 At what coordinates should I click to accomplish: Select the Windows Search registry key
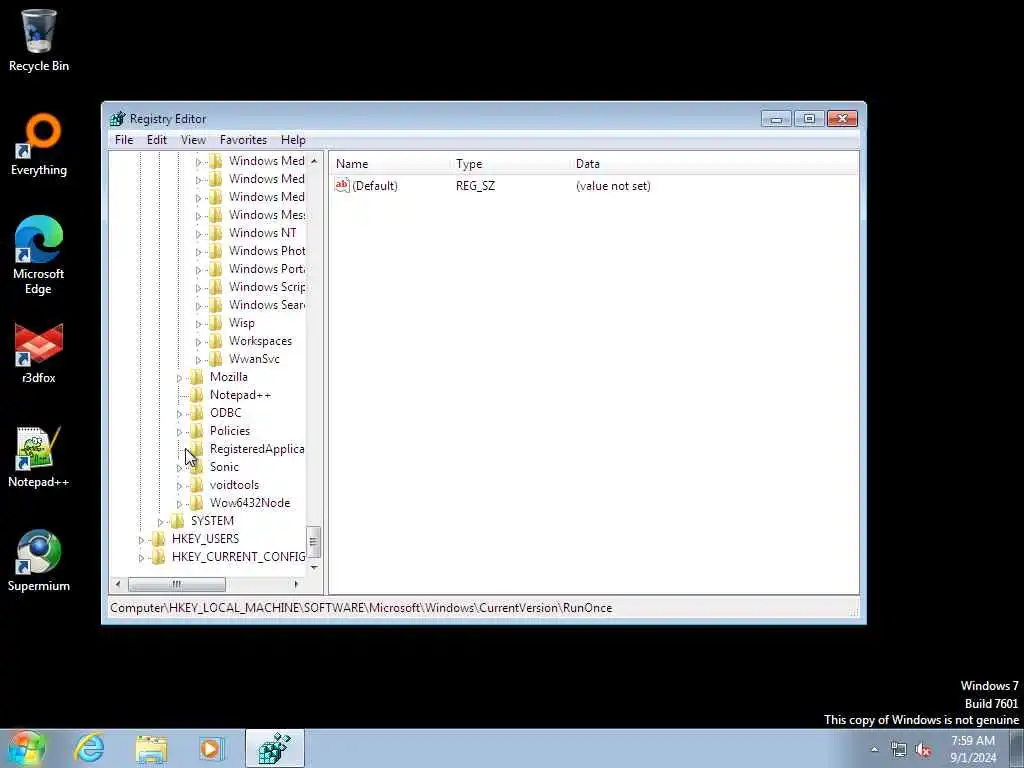pyautogui.click(x=266, y=305)
